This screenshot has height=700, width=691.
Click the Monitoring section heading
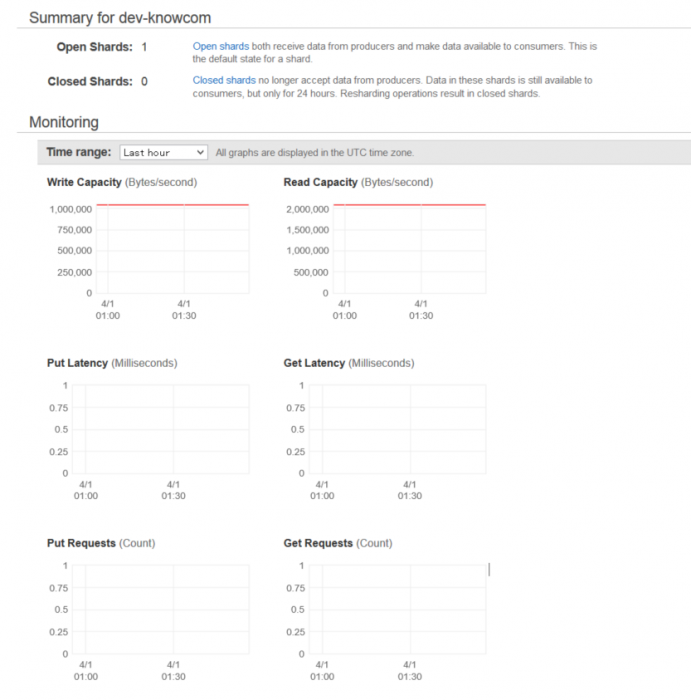tap(64, 122)
